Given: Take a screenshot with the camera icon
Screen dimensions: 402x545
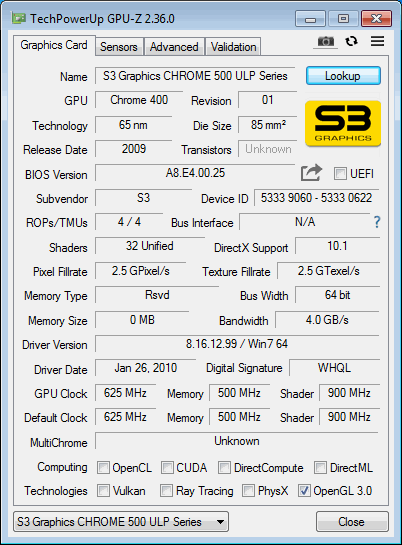Looking at the screenshot, I should coord(326,41).
